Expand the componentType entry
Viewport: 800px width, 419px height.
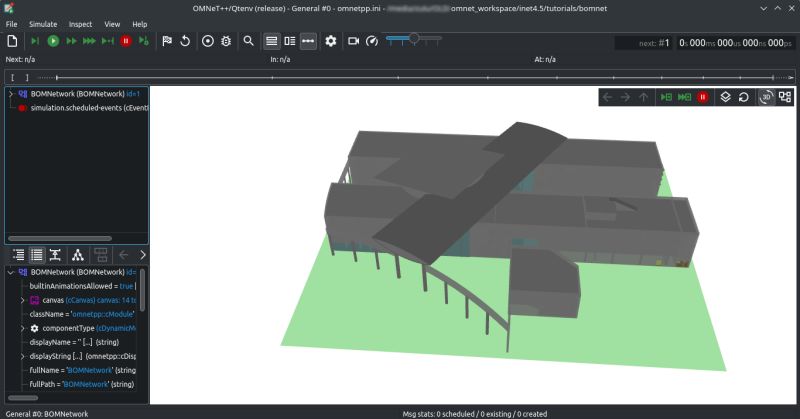click(x=22, y=329)
